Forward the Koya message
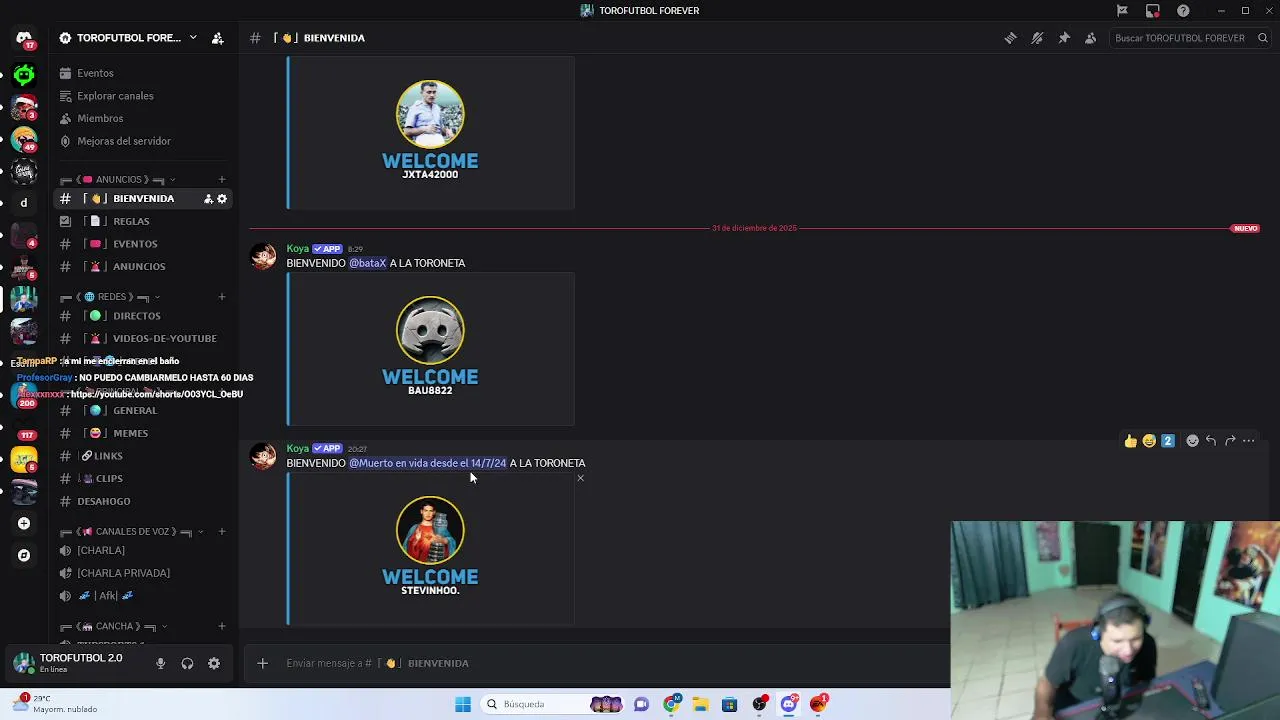This screenshot has height=720, width=1280. [1230, 441]
